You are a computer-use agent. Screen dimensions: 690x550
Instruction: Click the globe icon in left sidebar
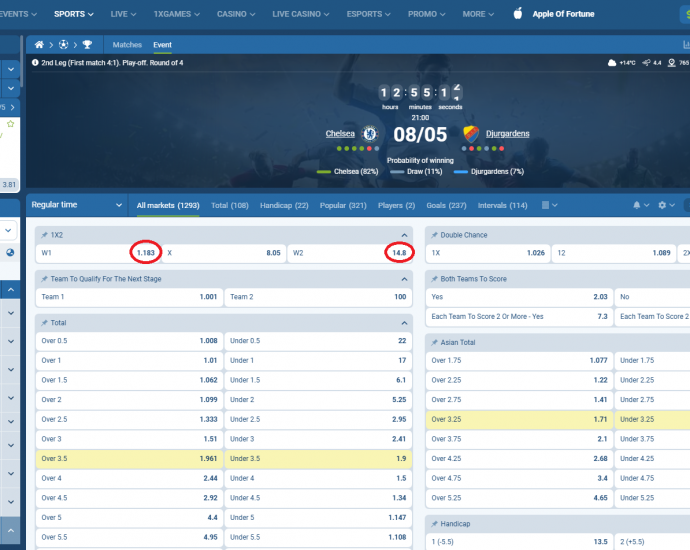click(10, 253)
